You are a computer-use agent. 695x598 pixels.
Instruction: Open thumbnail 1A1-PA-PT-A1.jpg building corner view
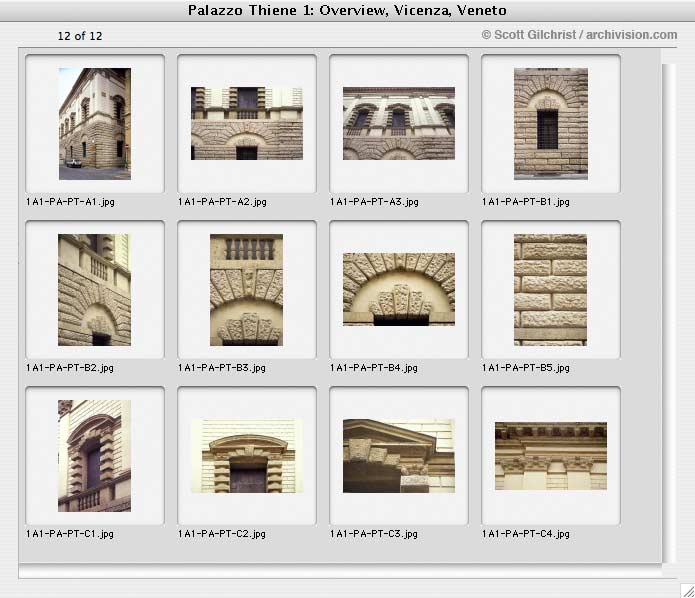[x=95, y=124]
